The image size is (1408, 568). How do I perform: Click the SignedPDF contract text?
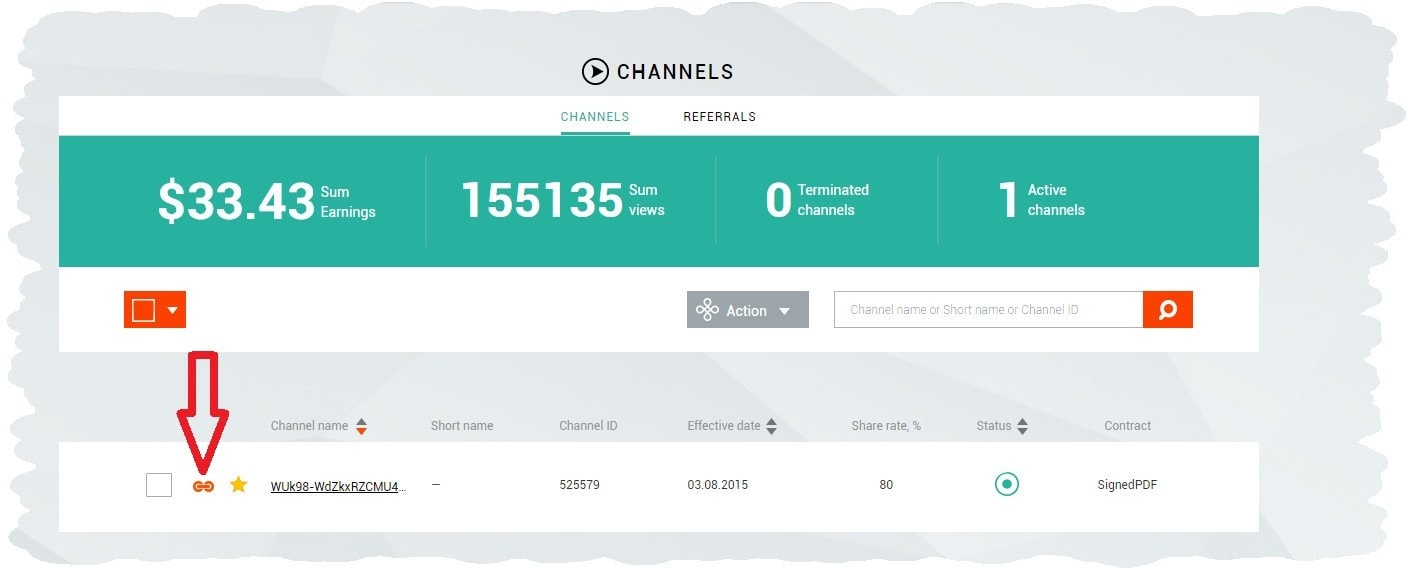(x=1127, y=485)
